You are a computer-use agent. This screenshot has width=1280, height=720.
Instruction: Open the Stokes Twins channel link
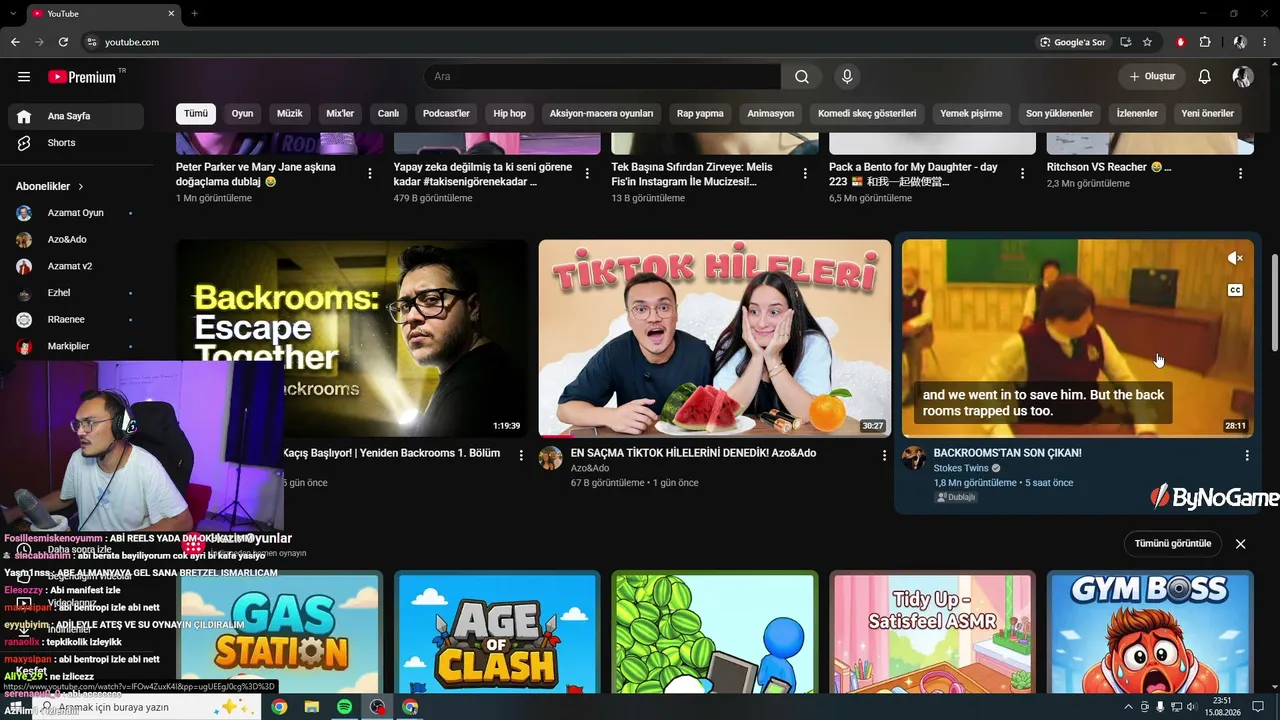[961, 468]
